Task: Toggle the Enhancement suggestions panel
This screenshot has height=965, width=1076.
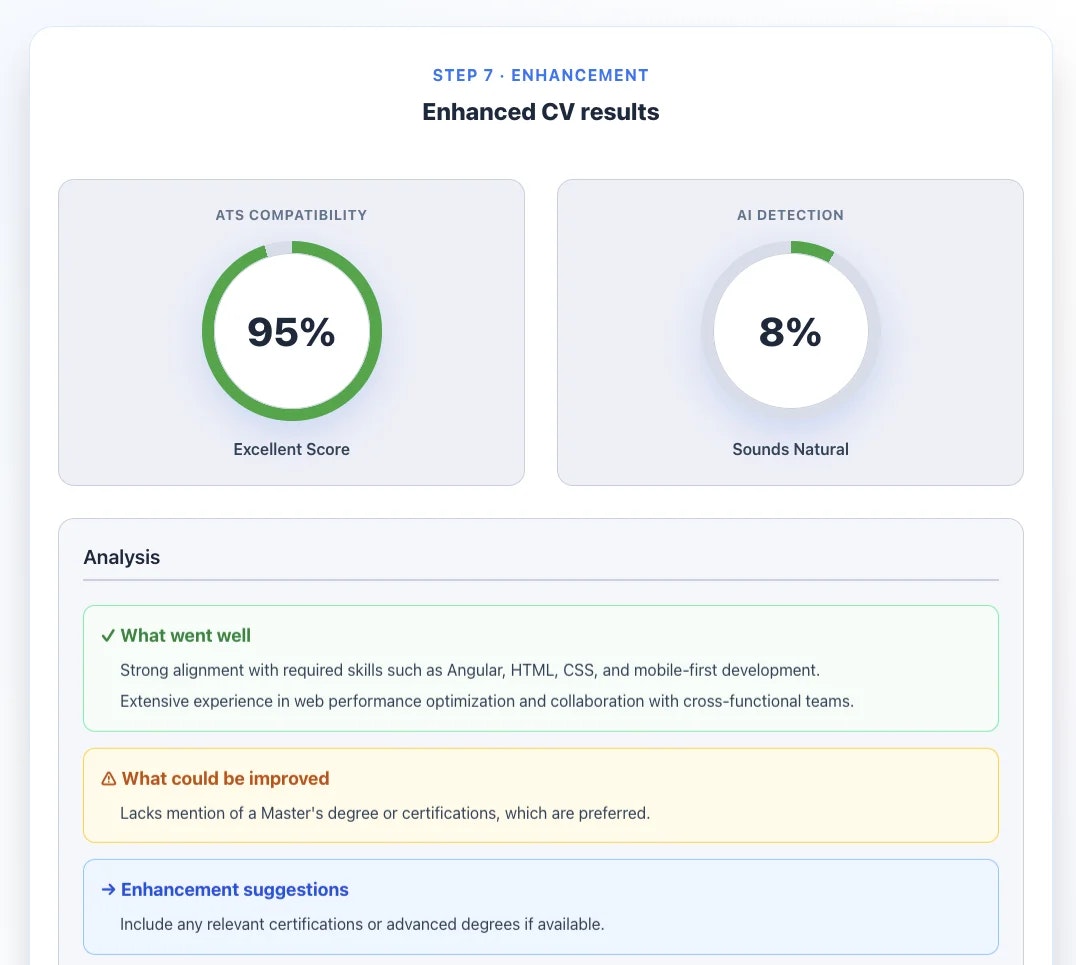Action: (540, 905)
